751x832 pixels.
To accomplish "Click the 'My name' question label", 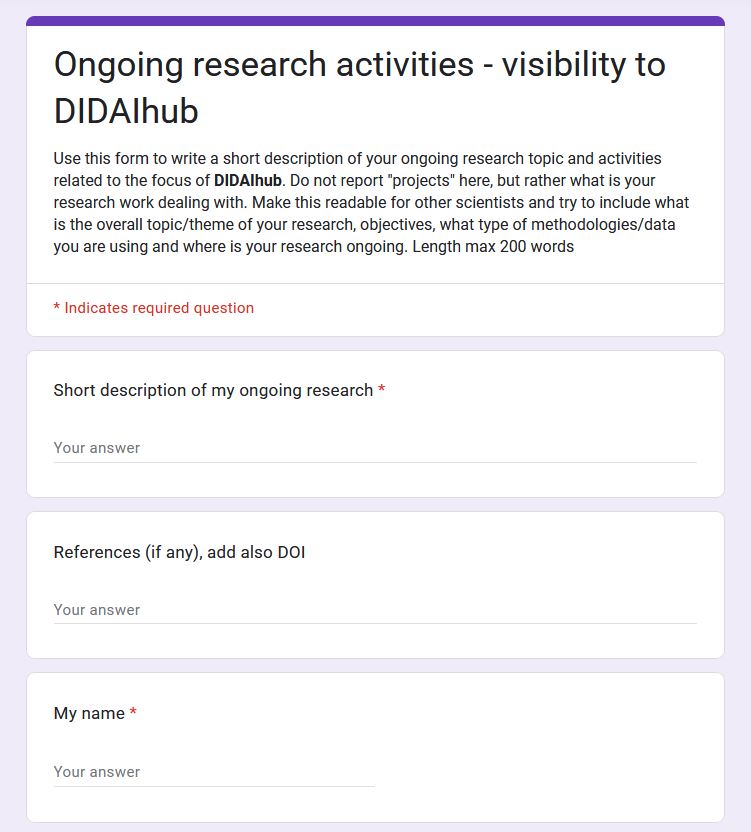I will click(89, 714).
